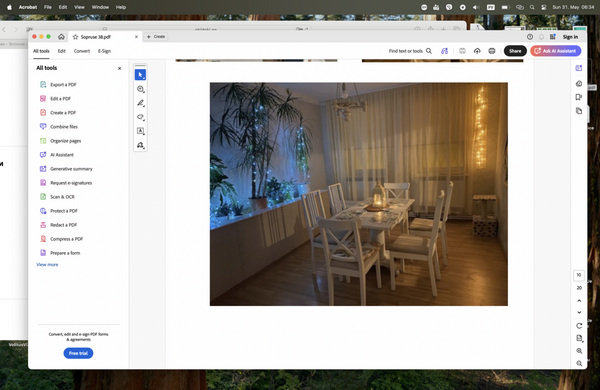Print the document

click(492, 51)
